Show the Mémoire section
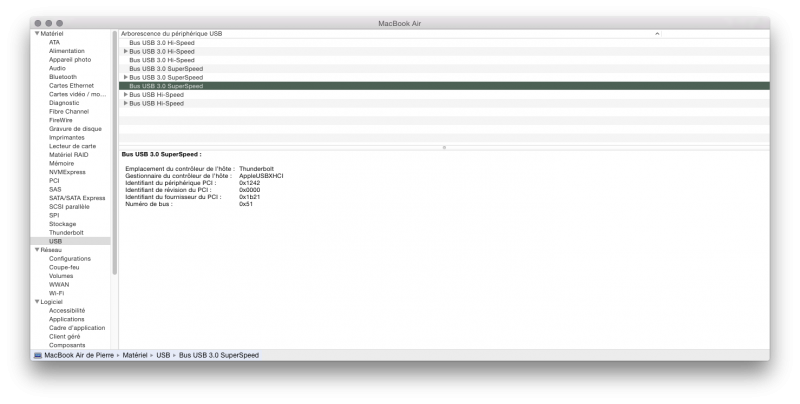This screenshot has width=800, height=404. [x=61, y=164]
